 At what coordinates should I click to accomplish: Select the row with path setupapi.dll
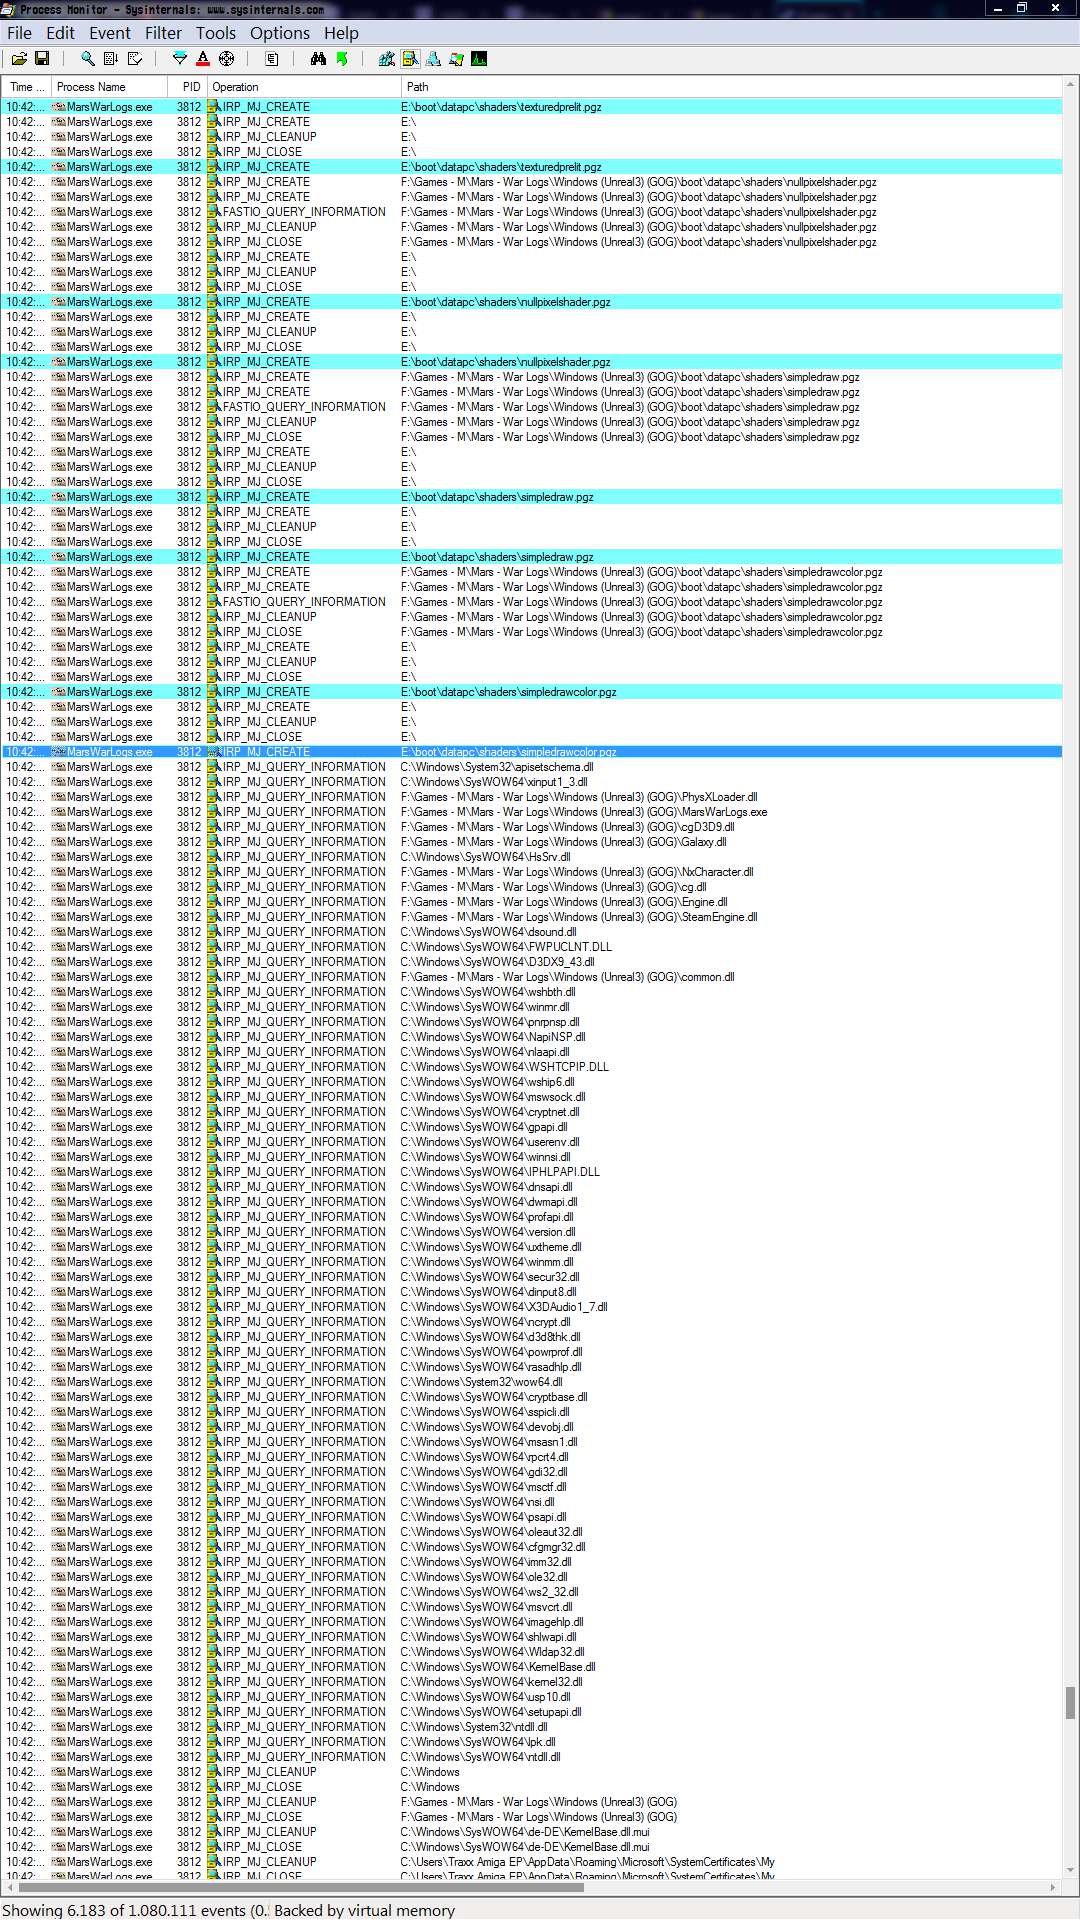532,1712
